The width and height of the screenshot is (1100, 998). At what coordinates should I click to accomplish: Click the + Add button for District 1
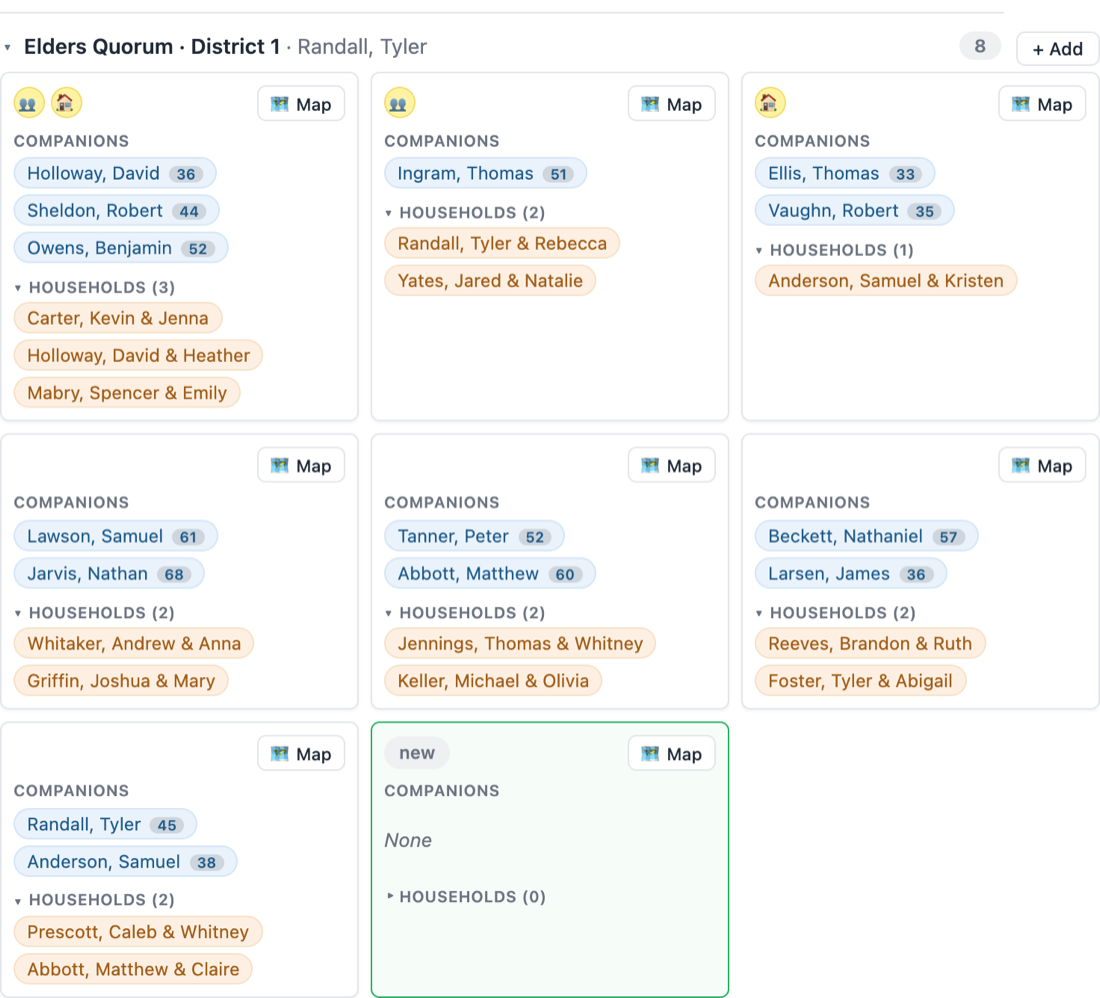[x=1057, y=48]
